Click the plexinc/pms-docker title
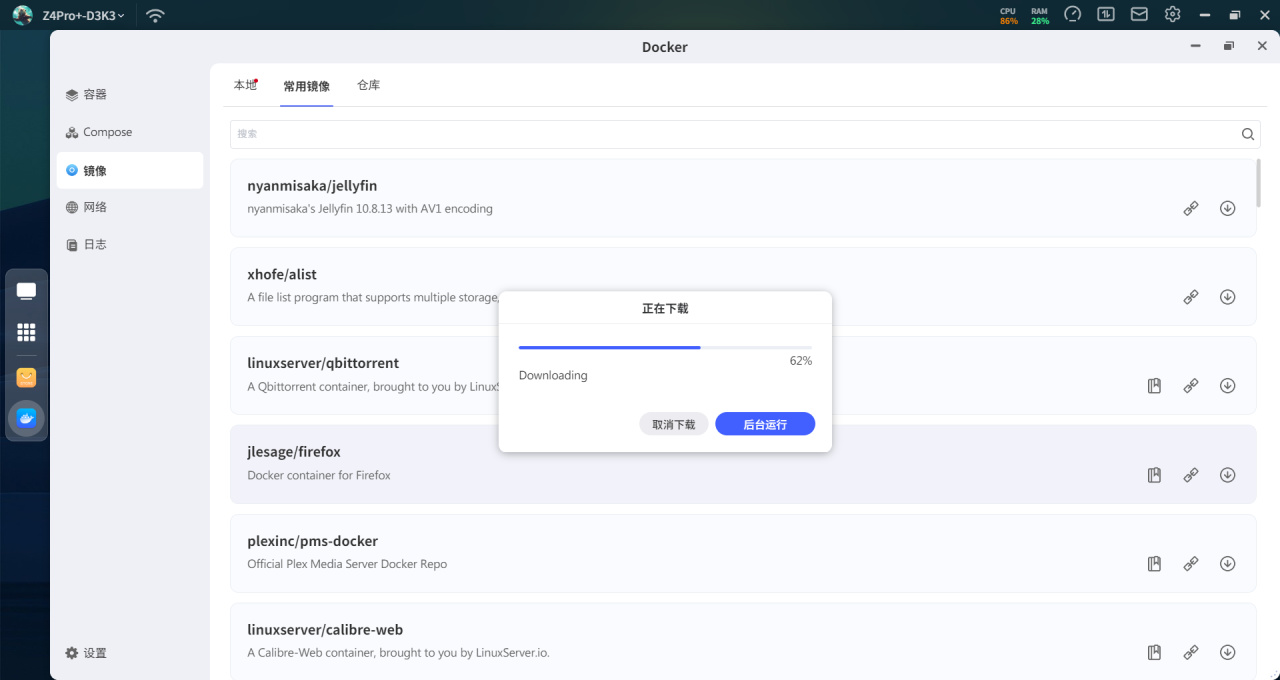The height and width of the screenshot is (680, 1280). coord(312,541)
